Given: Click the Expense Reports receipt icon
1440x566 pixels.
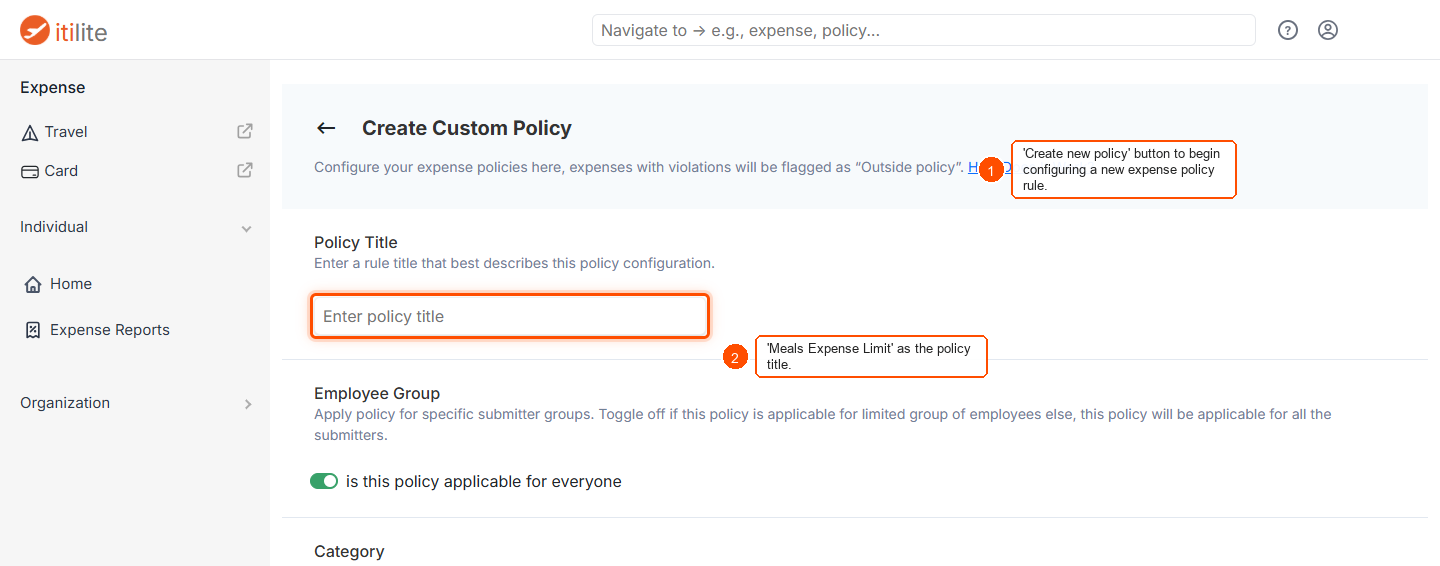Looking at the screenshot, I should [33, 330].
